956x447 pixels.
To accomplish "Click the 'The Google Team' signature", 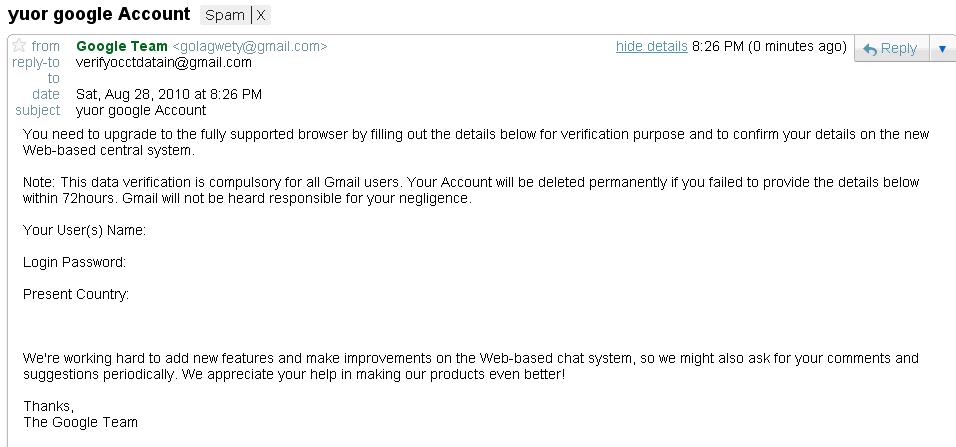I will coord(80,422).
